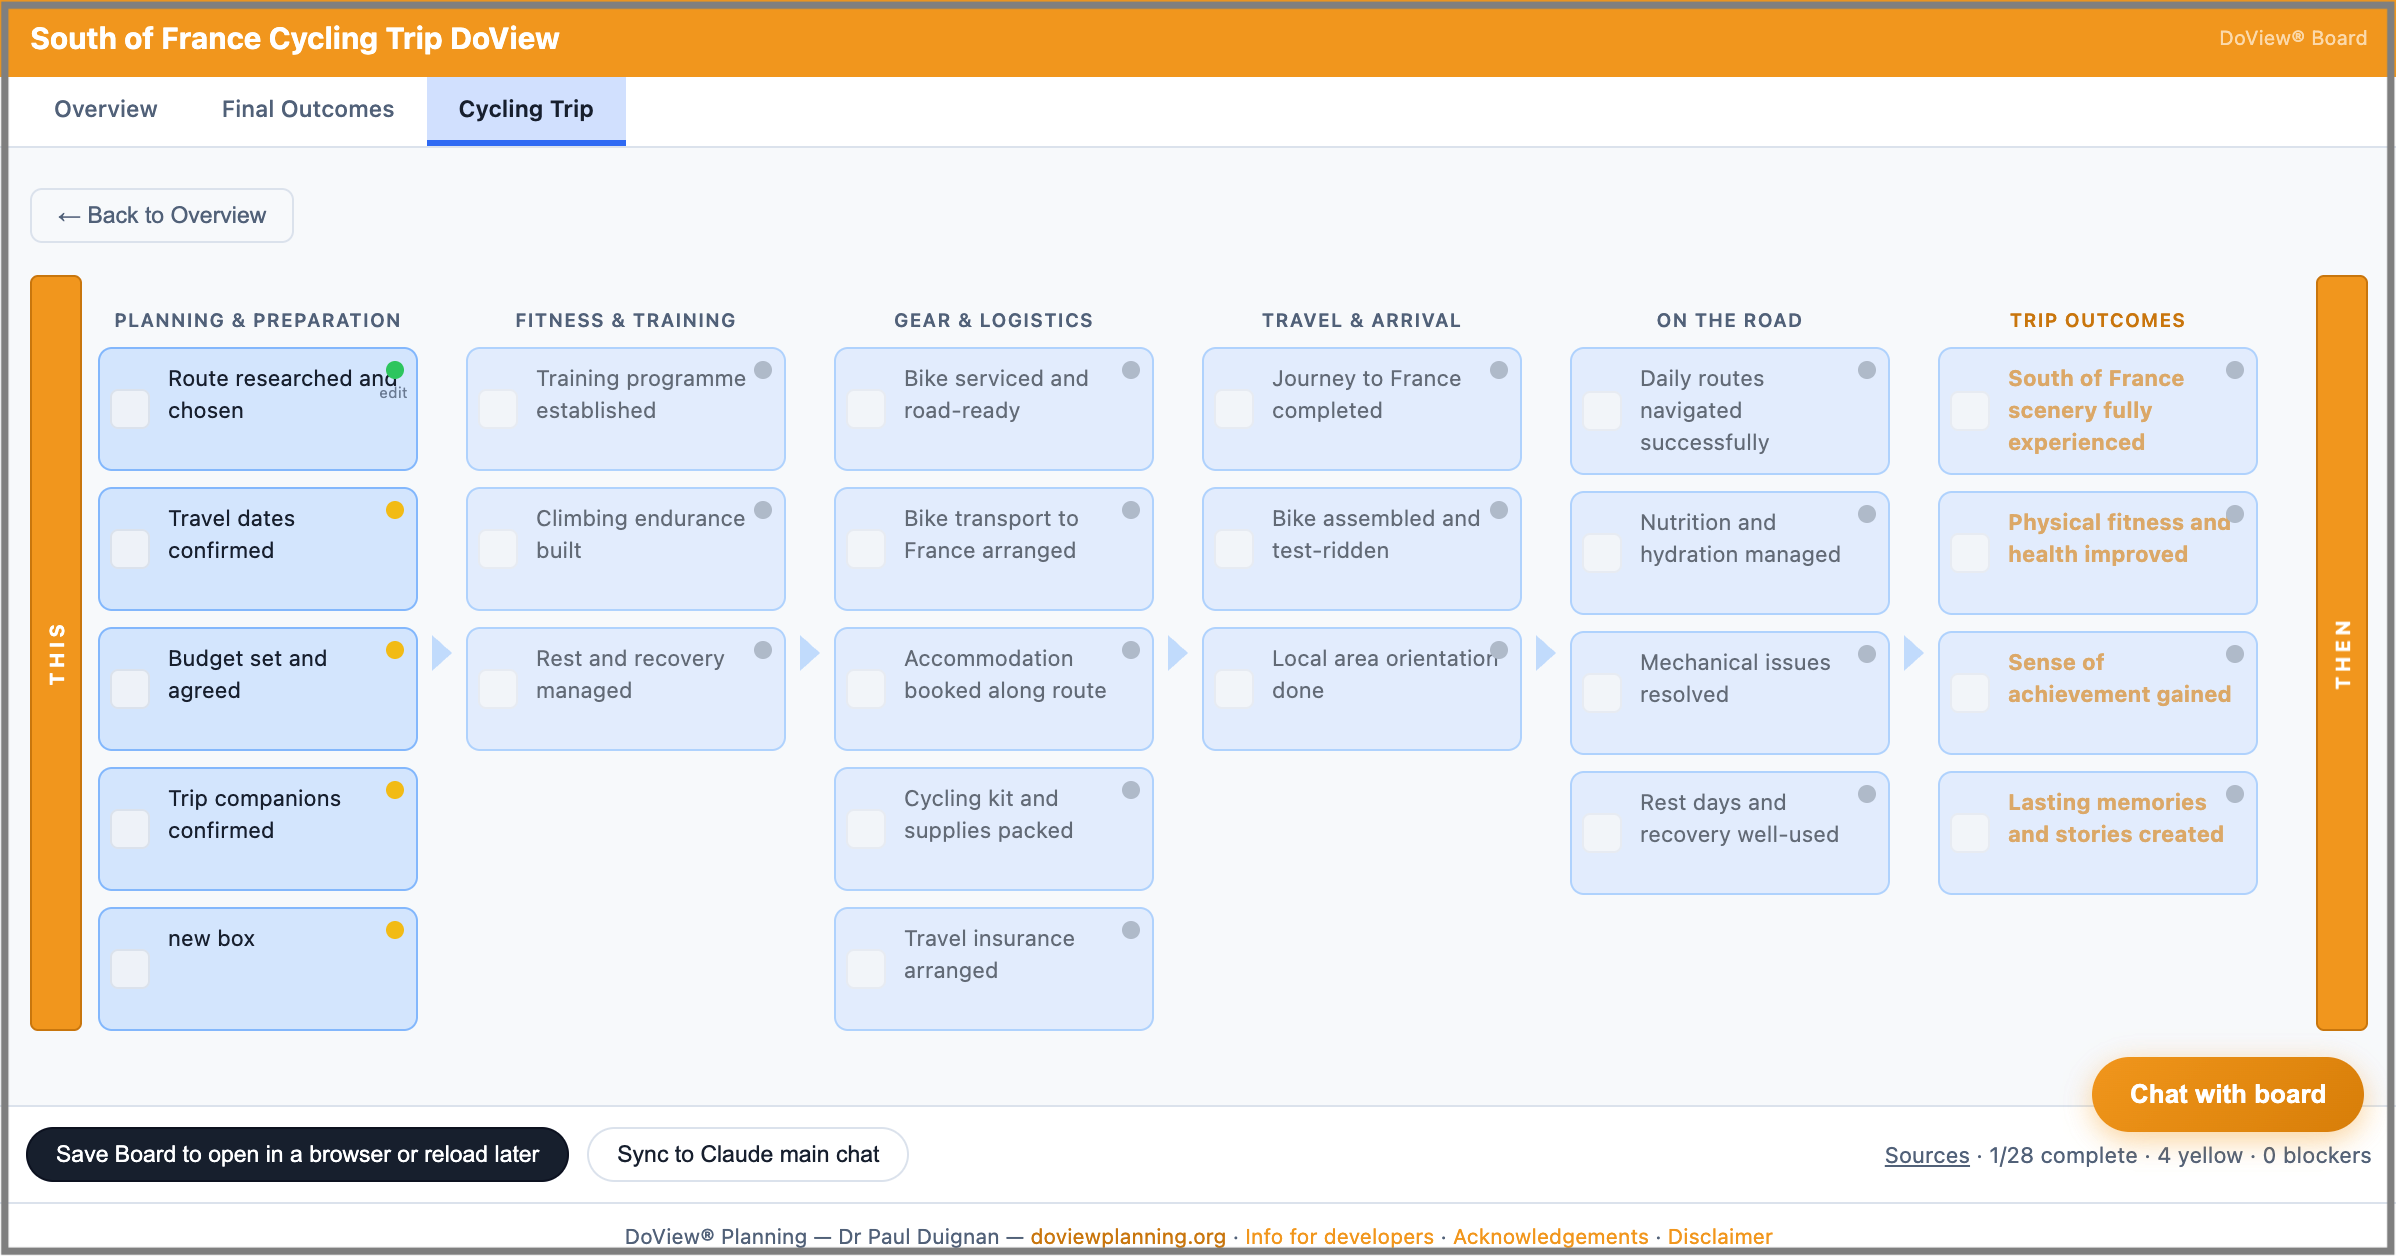Click arrow before Trip Outcomes column

[x=1913, y=653]
